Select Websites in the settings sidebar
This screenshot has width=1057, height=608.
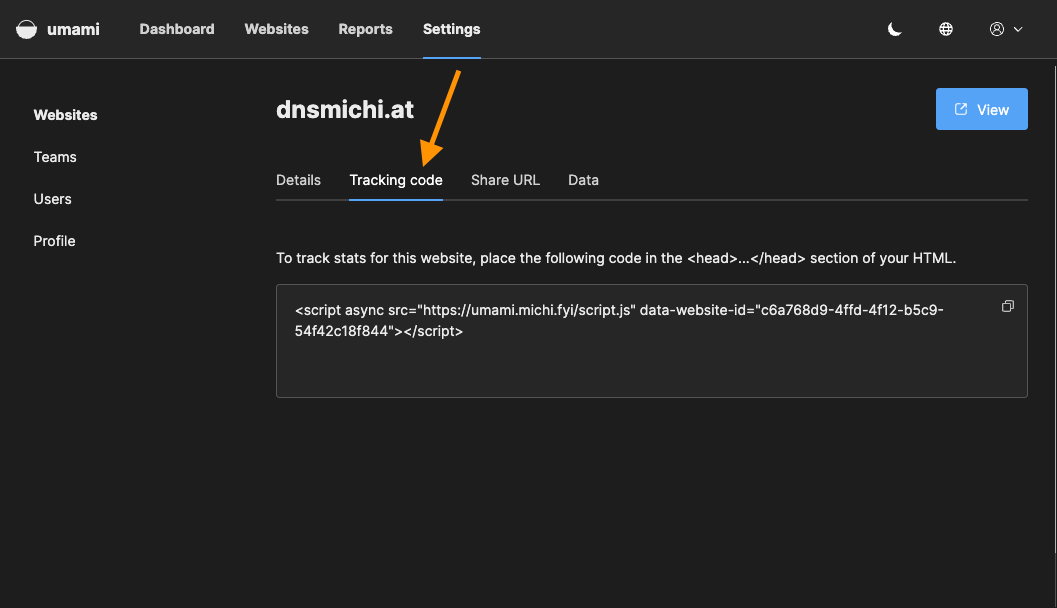66,115
